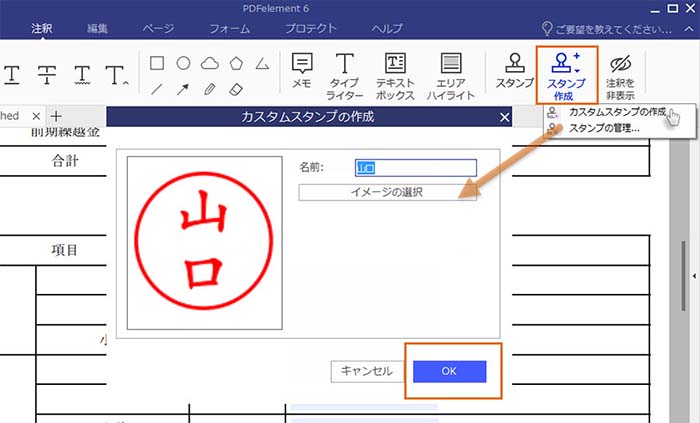Click the 名前 name input field

(415, 168)
